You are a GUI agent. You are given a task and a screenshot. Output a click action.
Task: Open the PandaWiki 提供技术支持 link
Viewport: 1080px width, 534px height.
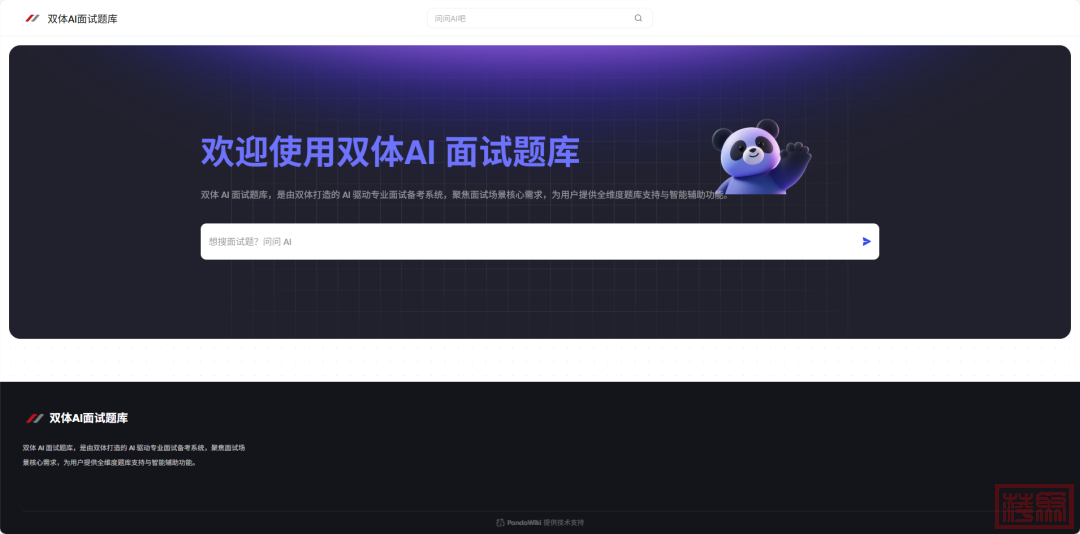pos(540,522)
